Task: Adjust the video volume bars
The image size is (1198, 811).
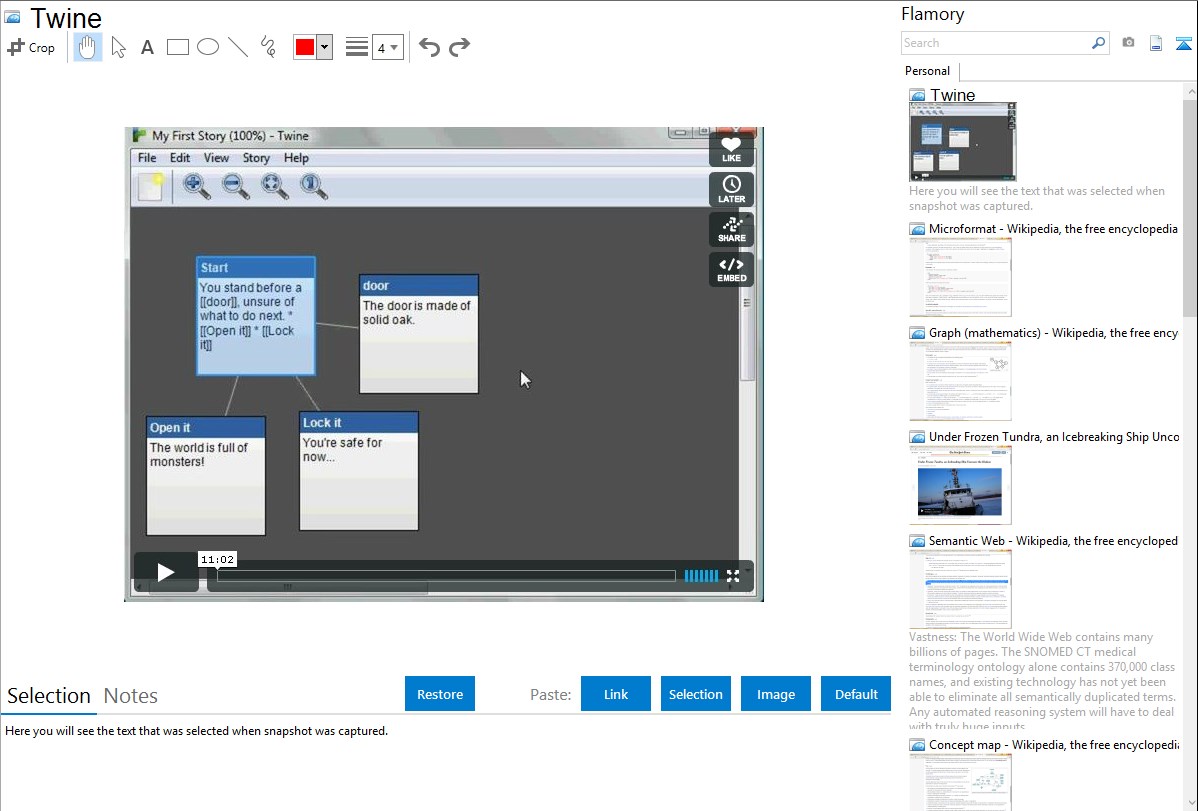Action: coord(701,576)
